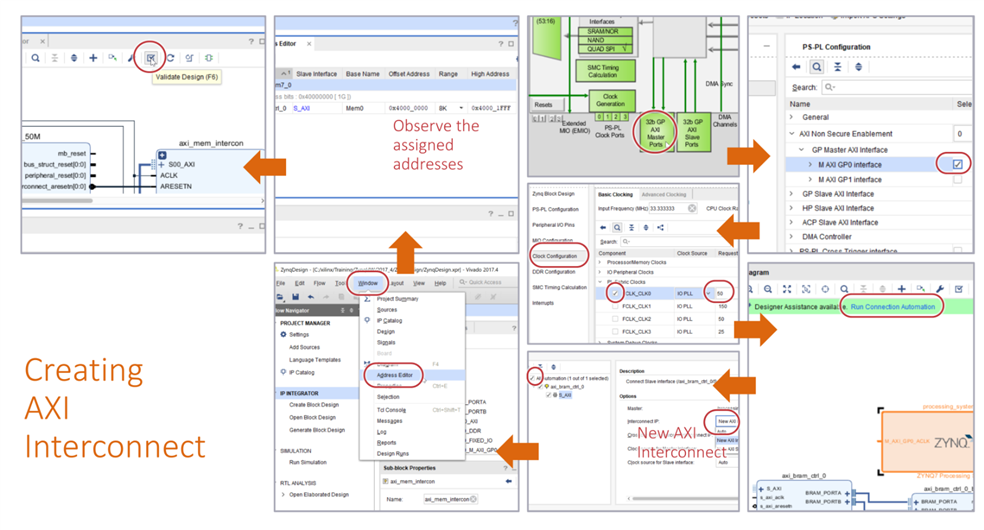The width and height of the screenshot is (984, 530).
Task: Open Clock Configuration page in sidebar
Action: click(555, 256)
